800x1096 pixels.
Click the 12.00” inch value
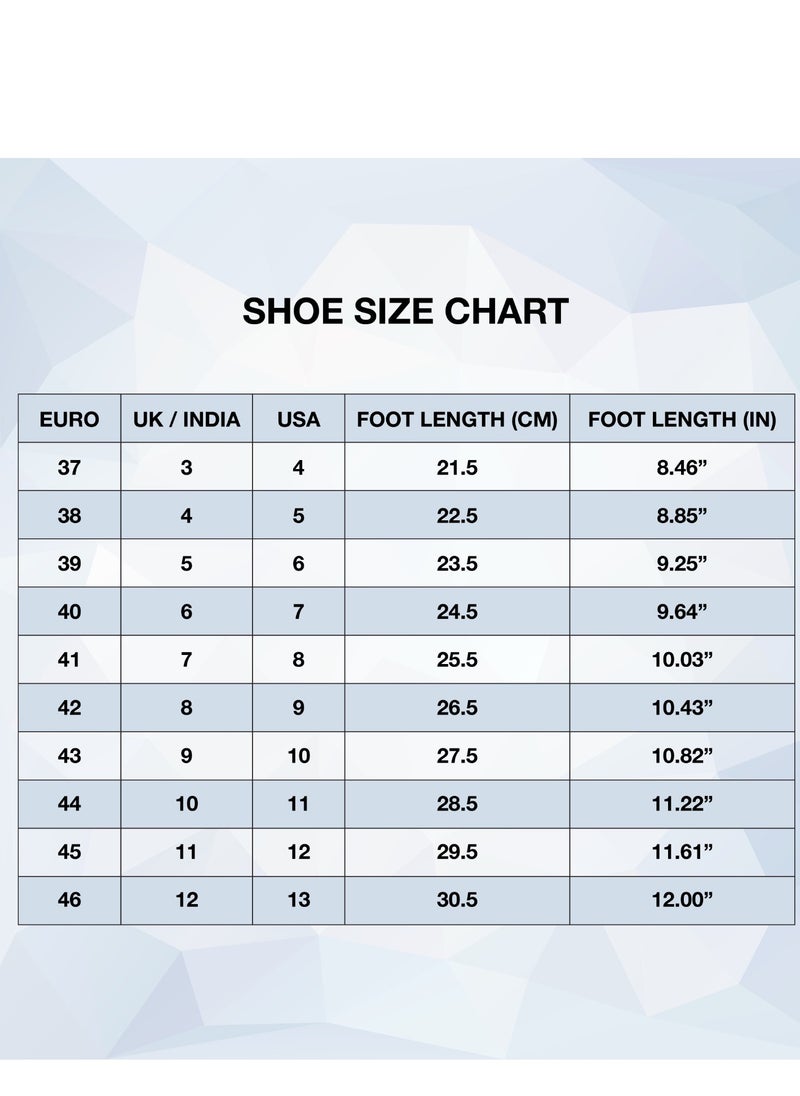pos(682,900)
